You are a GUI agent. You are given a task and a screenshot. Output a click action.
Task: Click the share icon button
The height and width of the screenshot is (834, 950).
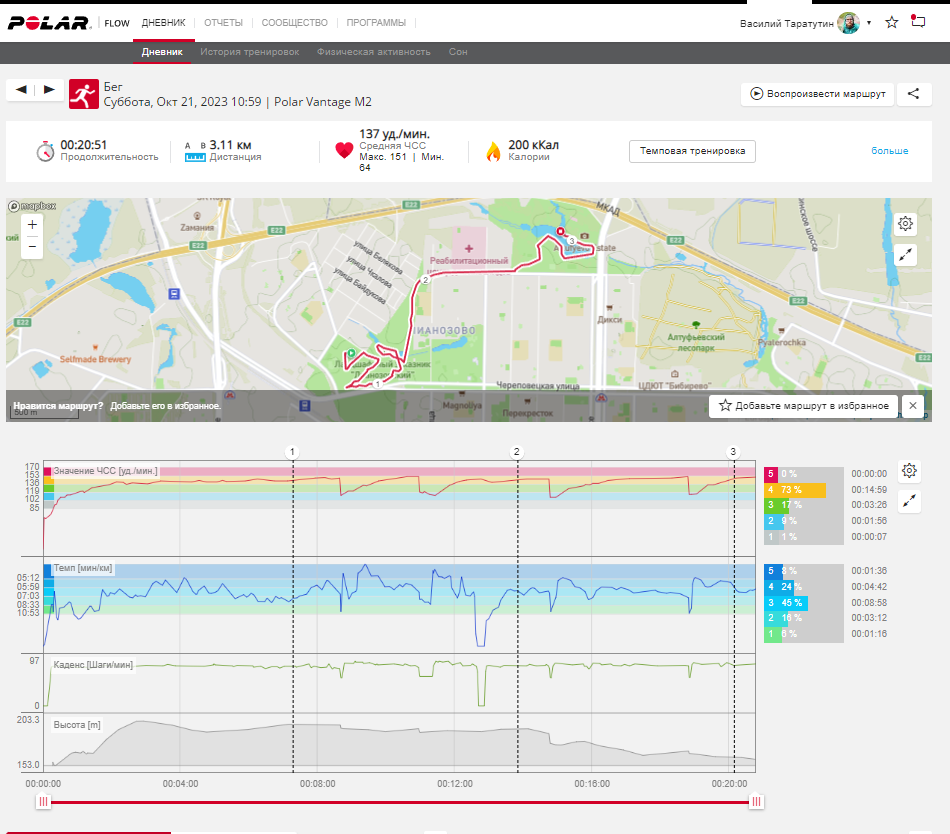914,94
